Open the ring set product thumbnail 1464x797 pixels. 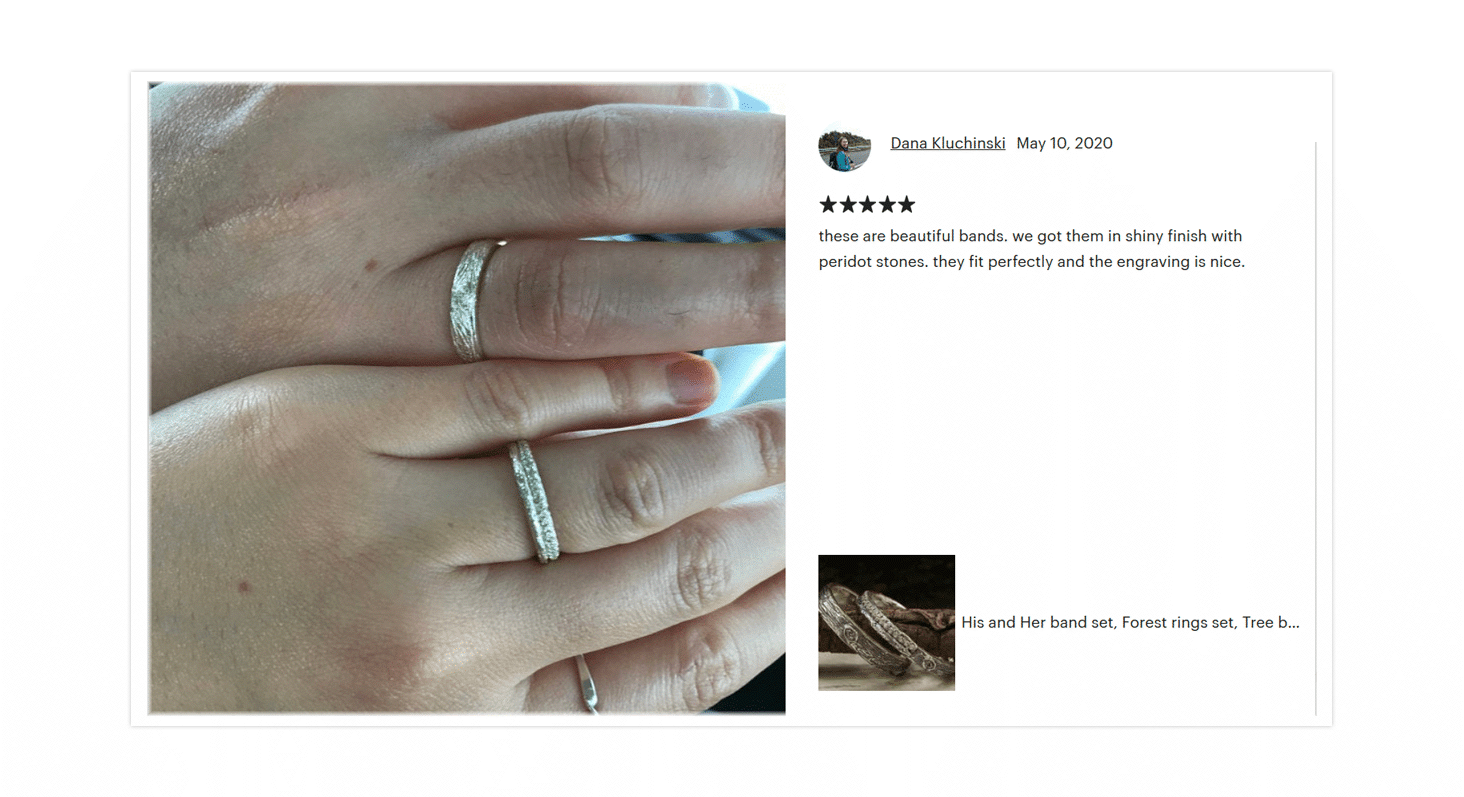pos(886,622)
